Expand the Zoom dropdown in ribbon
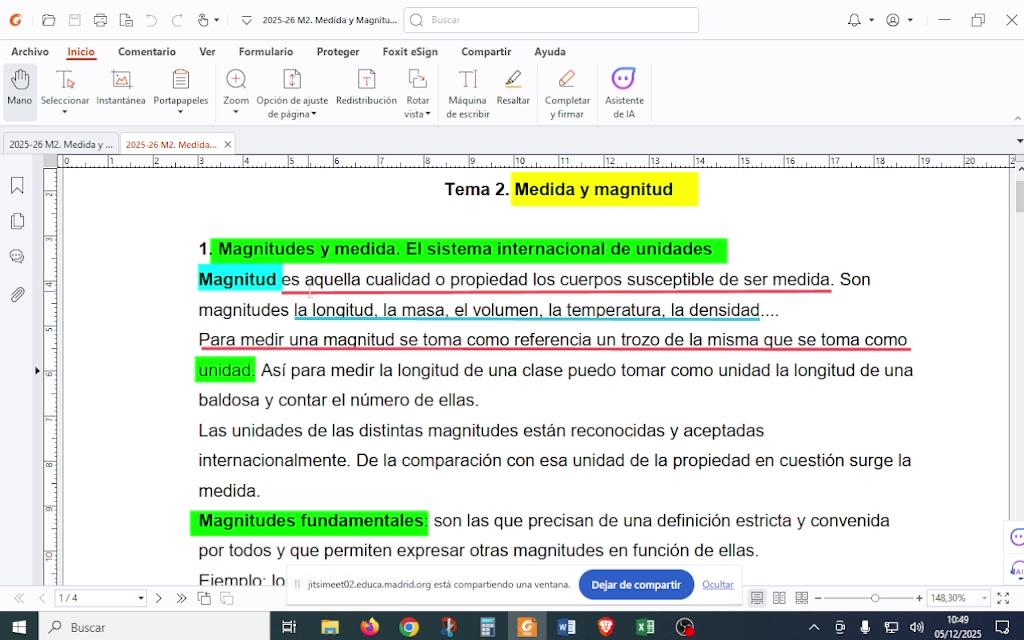The width and height of the screenshot is (1024, 640). click(236, 112)
